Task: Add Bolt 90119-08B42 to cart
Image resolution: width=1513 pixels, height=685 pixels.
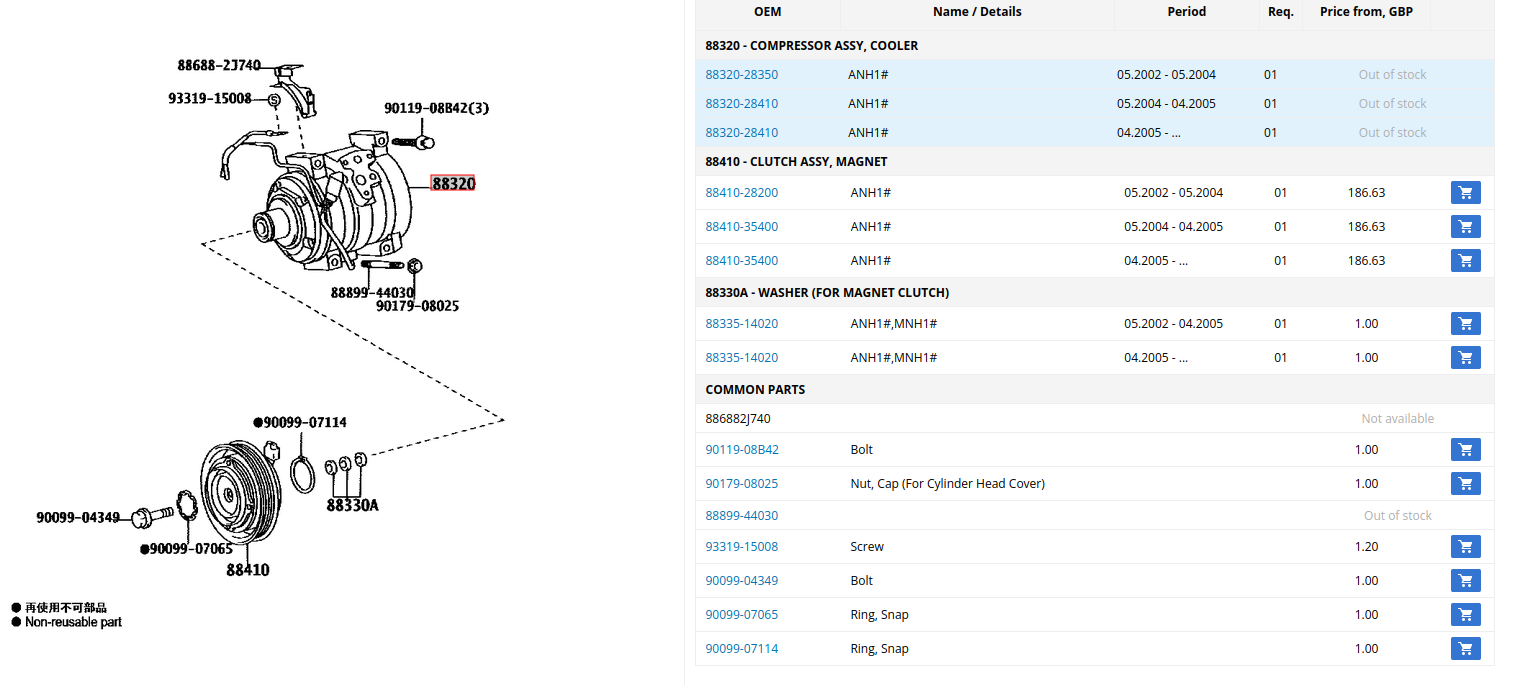Action: coord(1465,450)
